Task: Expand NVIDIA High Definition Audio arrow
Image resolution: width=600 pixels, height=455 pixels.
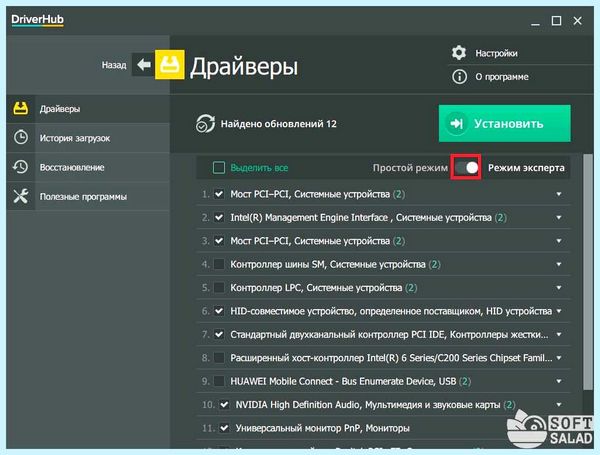Action: click(x=559, y=405)
